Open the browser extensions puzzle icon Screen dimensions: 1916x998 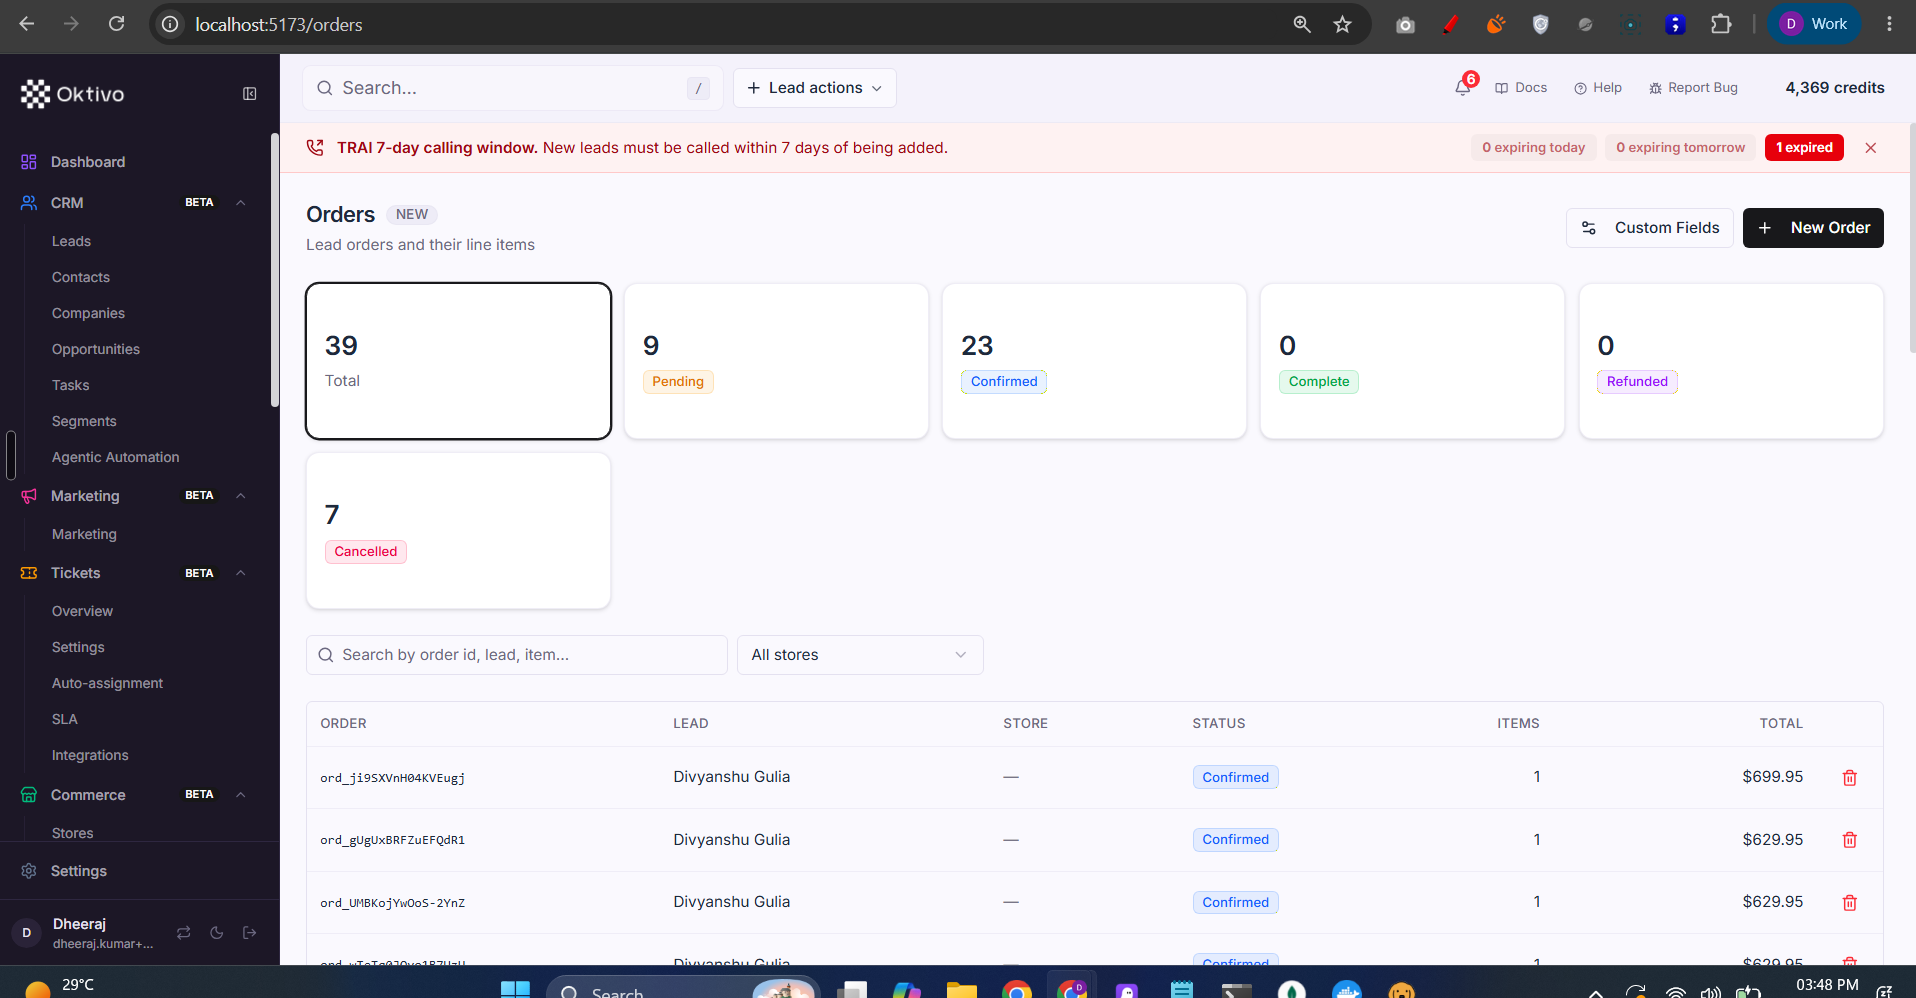[x=1721, y=24]
